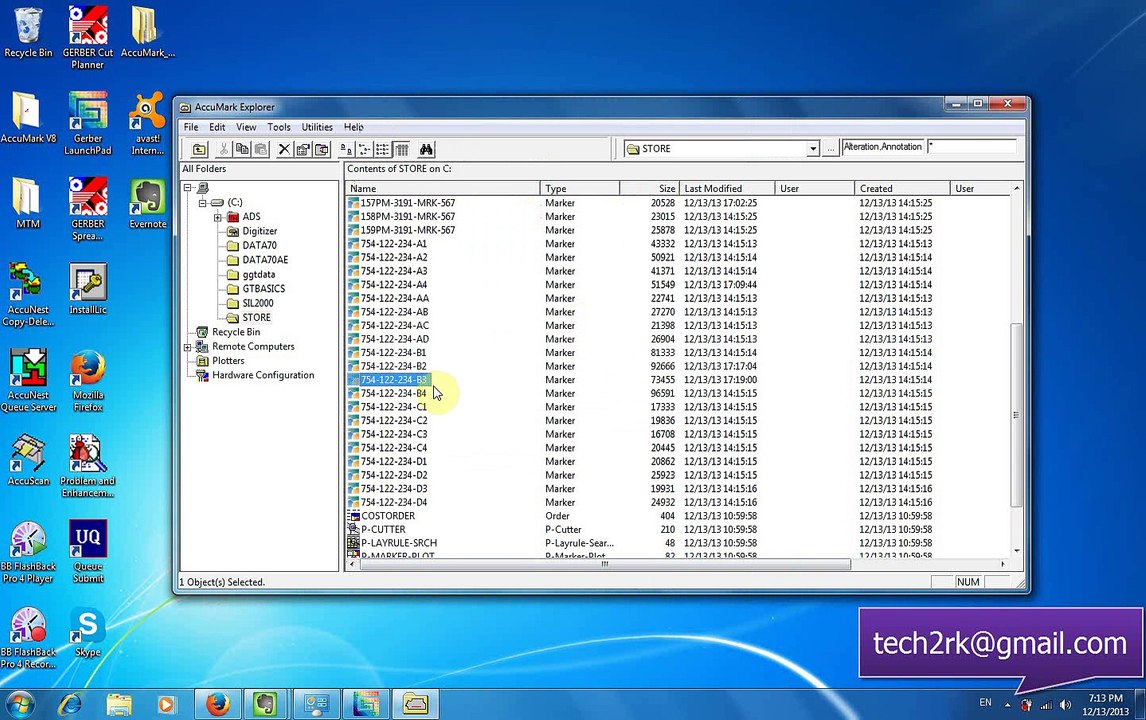Screen dimensions: 1146x720
Task: Open the Tools menu
Action: click(278, 127)
